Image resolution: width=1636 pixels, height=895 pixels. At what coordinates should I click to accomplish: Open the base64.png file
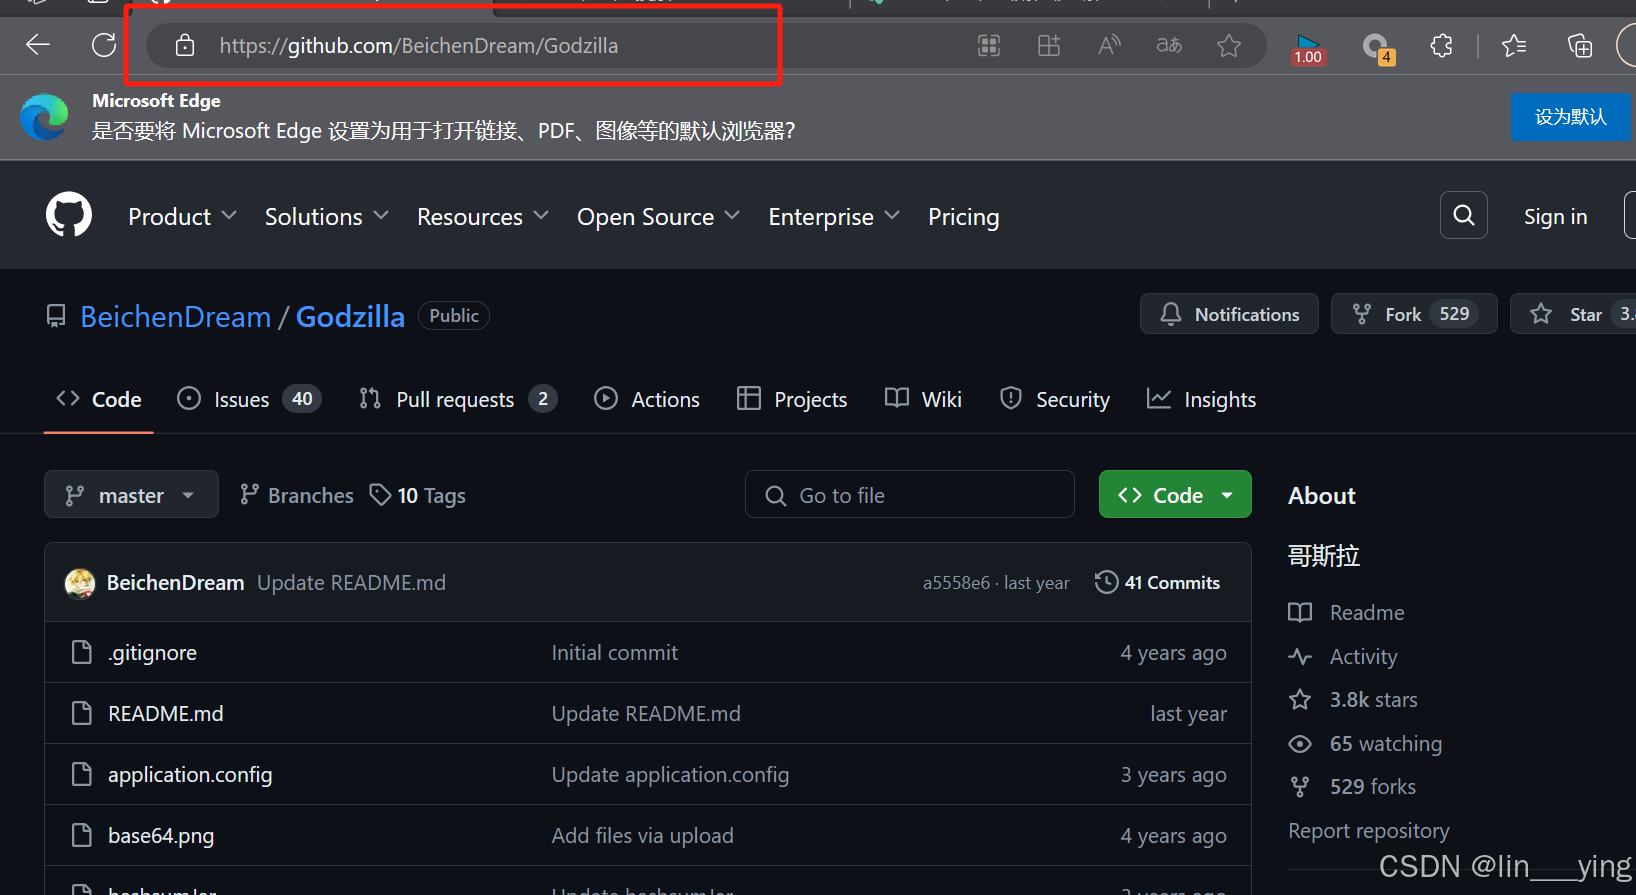tap(161, 836)
